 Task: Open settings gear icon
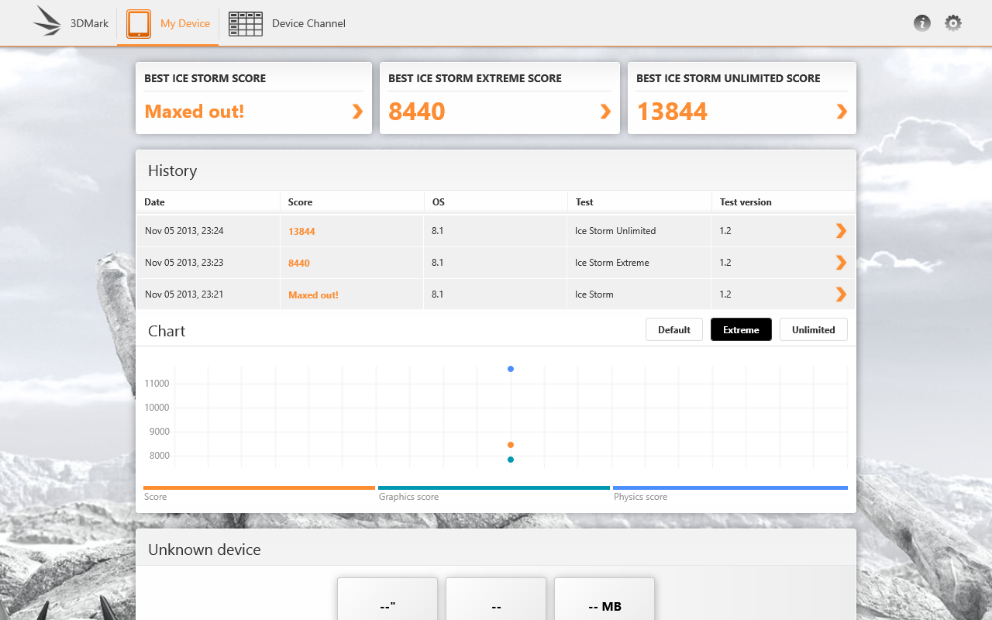pyautogui.click(x=953, y=23)
